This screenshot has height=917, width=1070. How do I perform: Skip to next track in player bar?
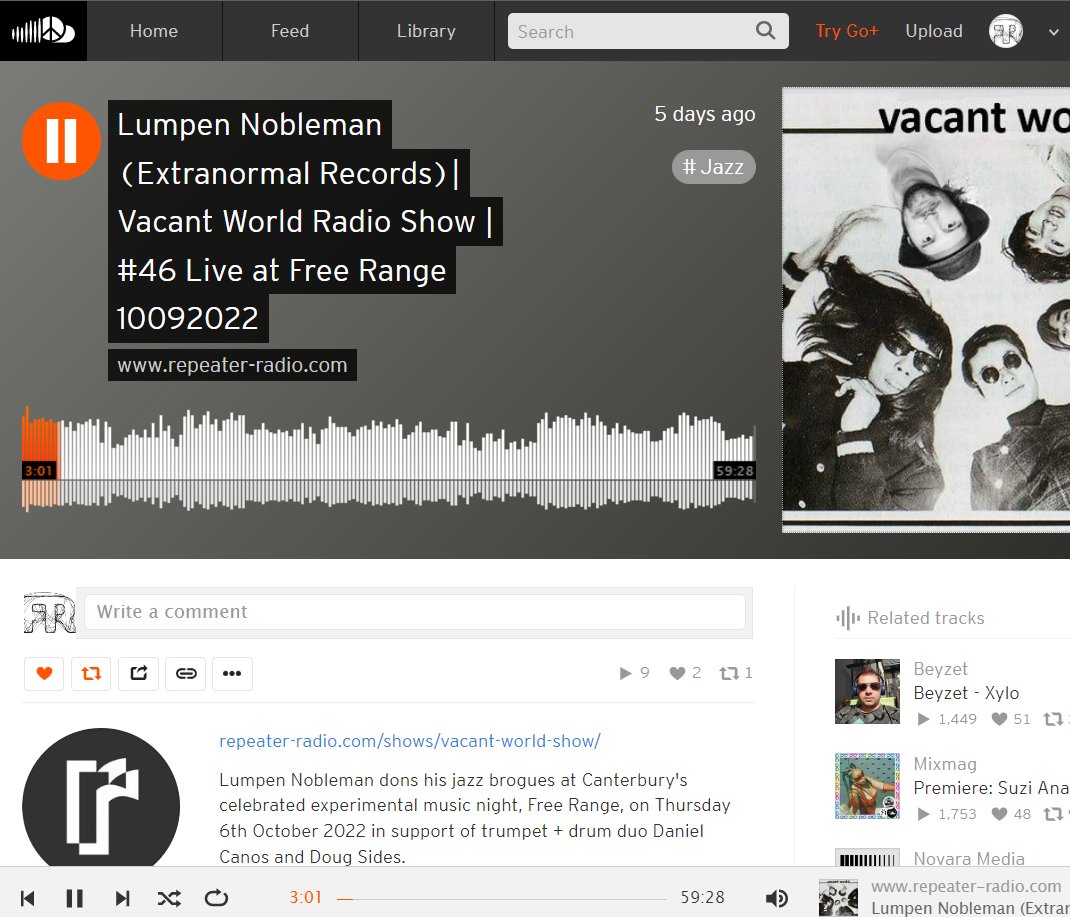point(122,898)
